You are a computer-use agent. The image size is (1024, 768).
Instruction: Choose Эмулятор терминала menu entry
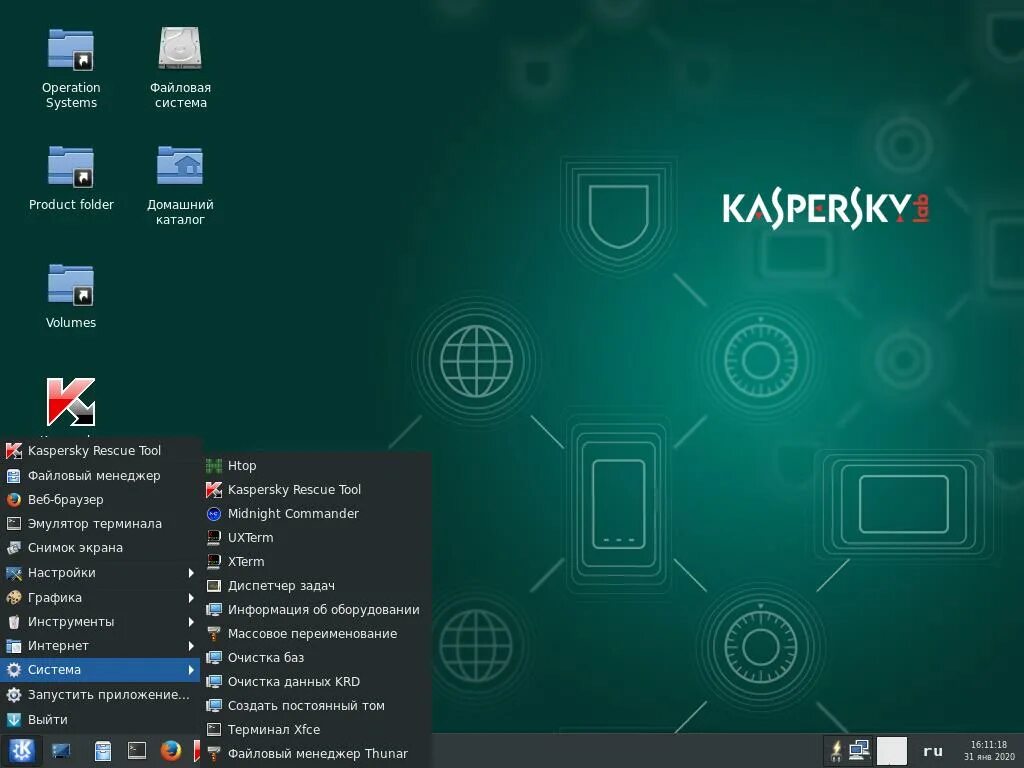101,524
